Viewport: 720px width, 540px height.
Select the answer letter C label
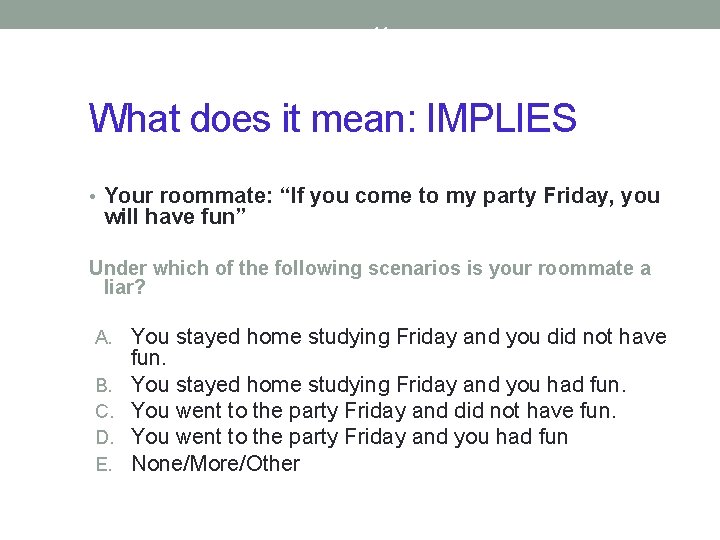coord(104,411)
